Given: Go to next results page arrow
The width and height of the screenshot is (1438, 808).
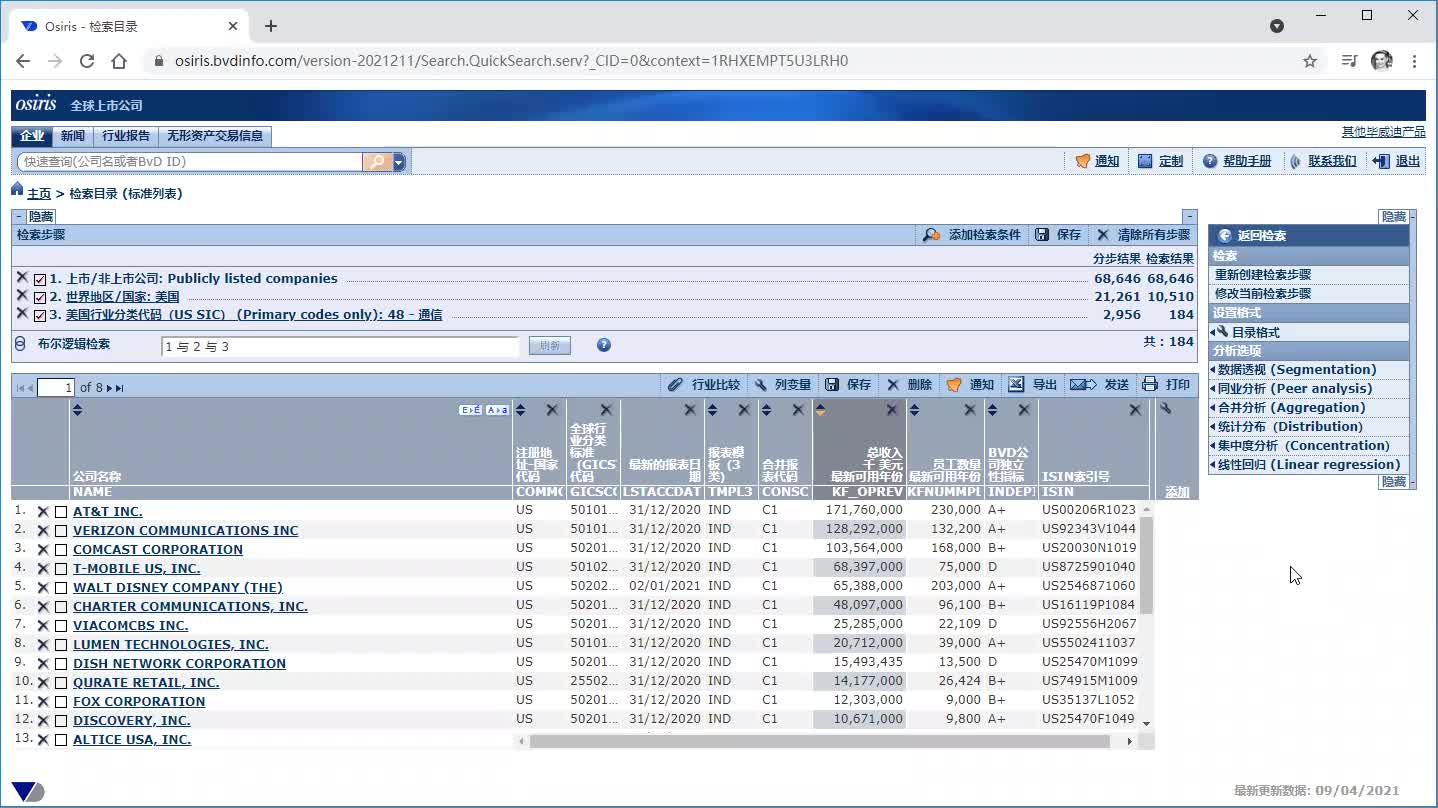Looking at the screenshot, I should [110, 388].
